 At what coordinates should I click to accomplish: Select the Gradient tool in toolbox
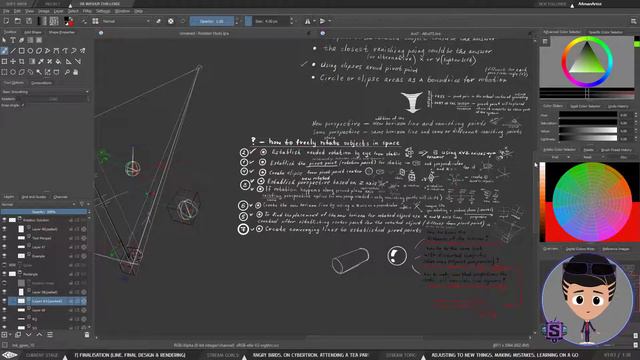32,62
